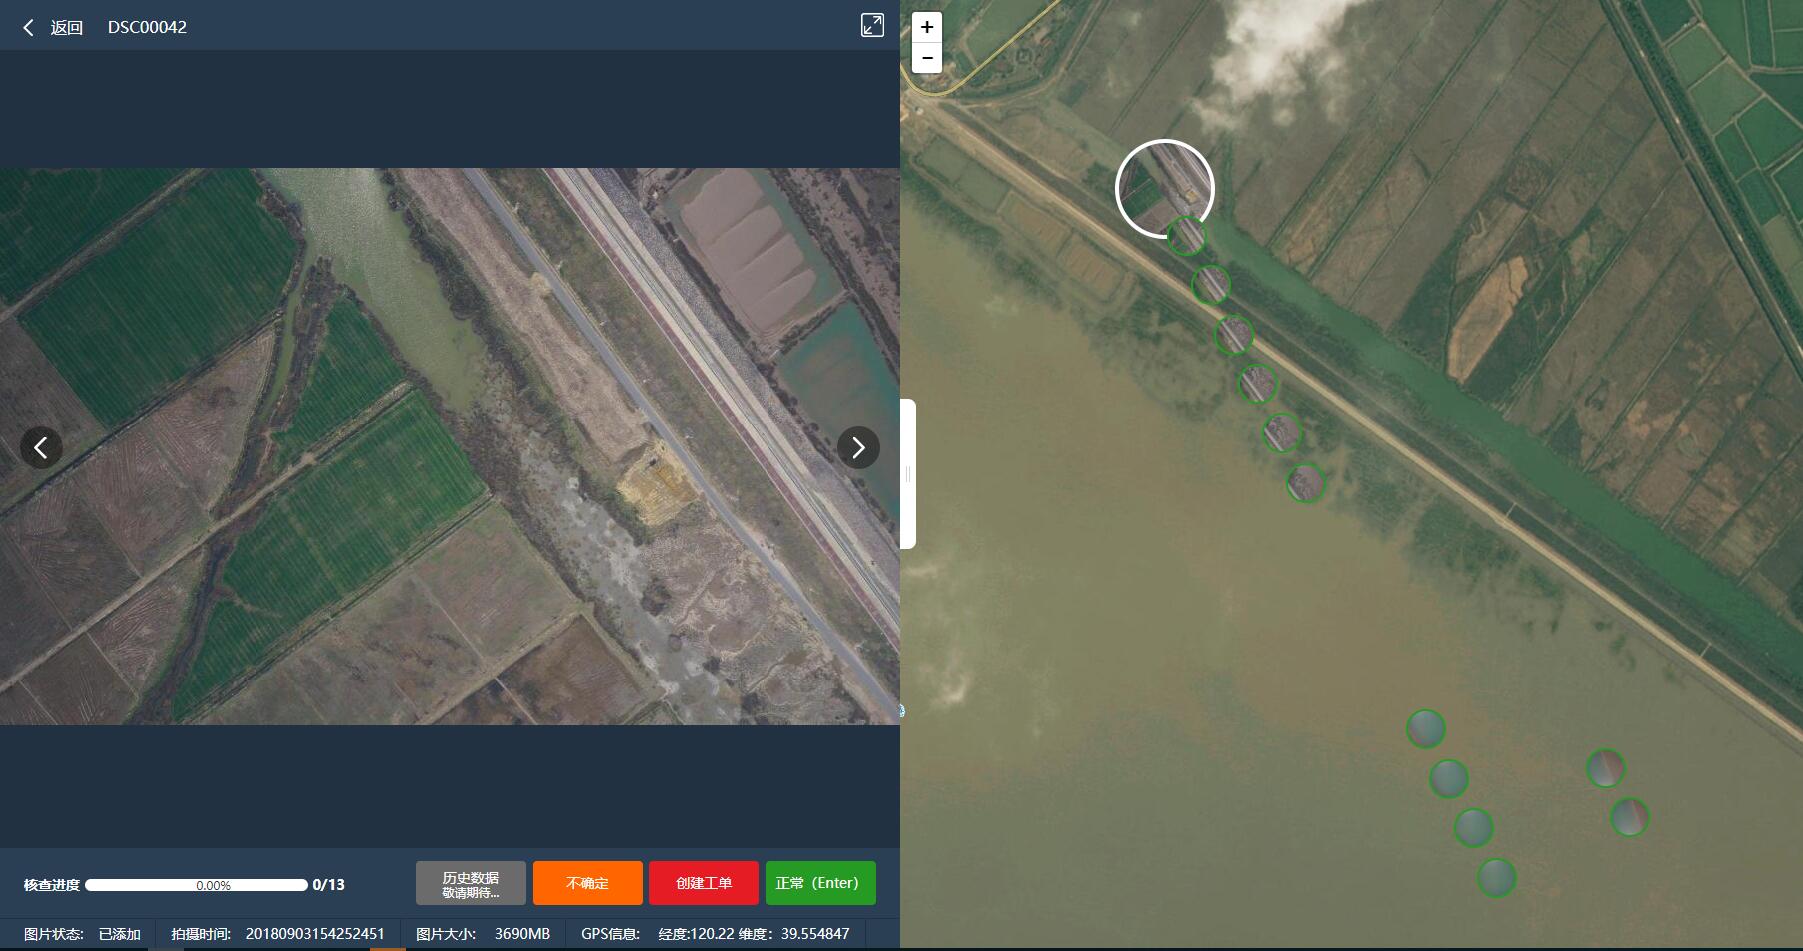Select the green marker overlapping the white circle

click(x=1187, y=237)
